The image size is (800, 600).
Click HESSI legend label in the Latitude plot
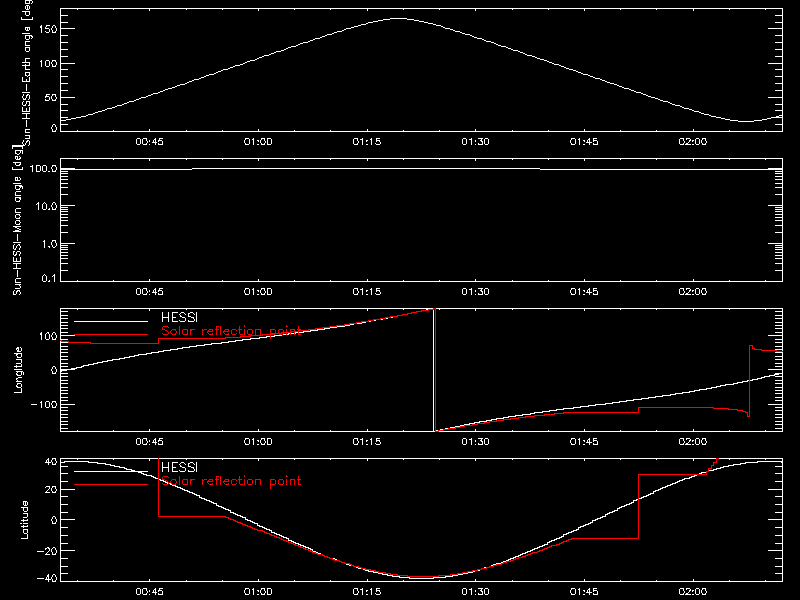[179, 467]
